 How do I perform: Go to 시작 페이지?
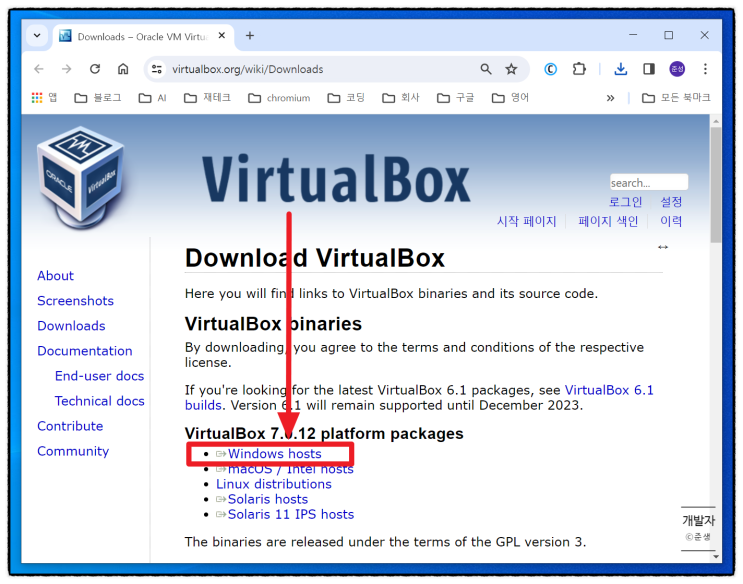coord(526,221)
